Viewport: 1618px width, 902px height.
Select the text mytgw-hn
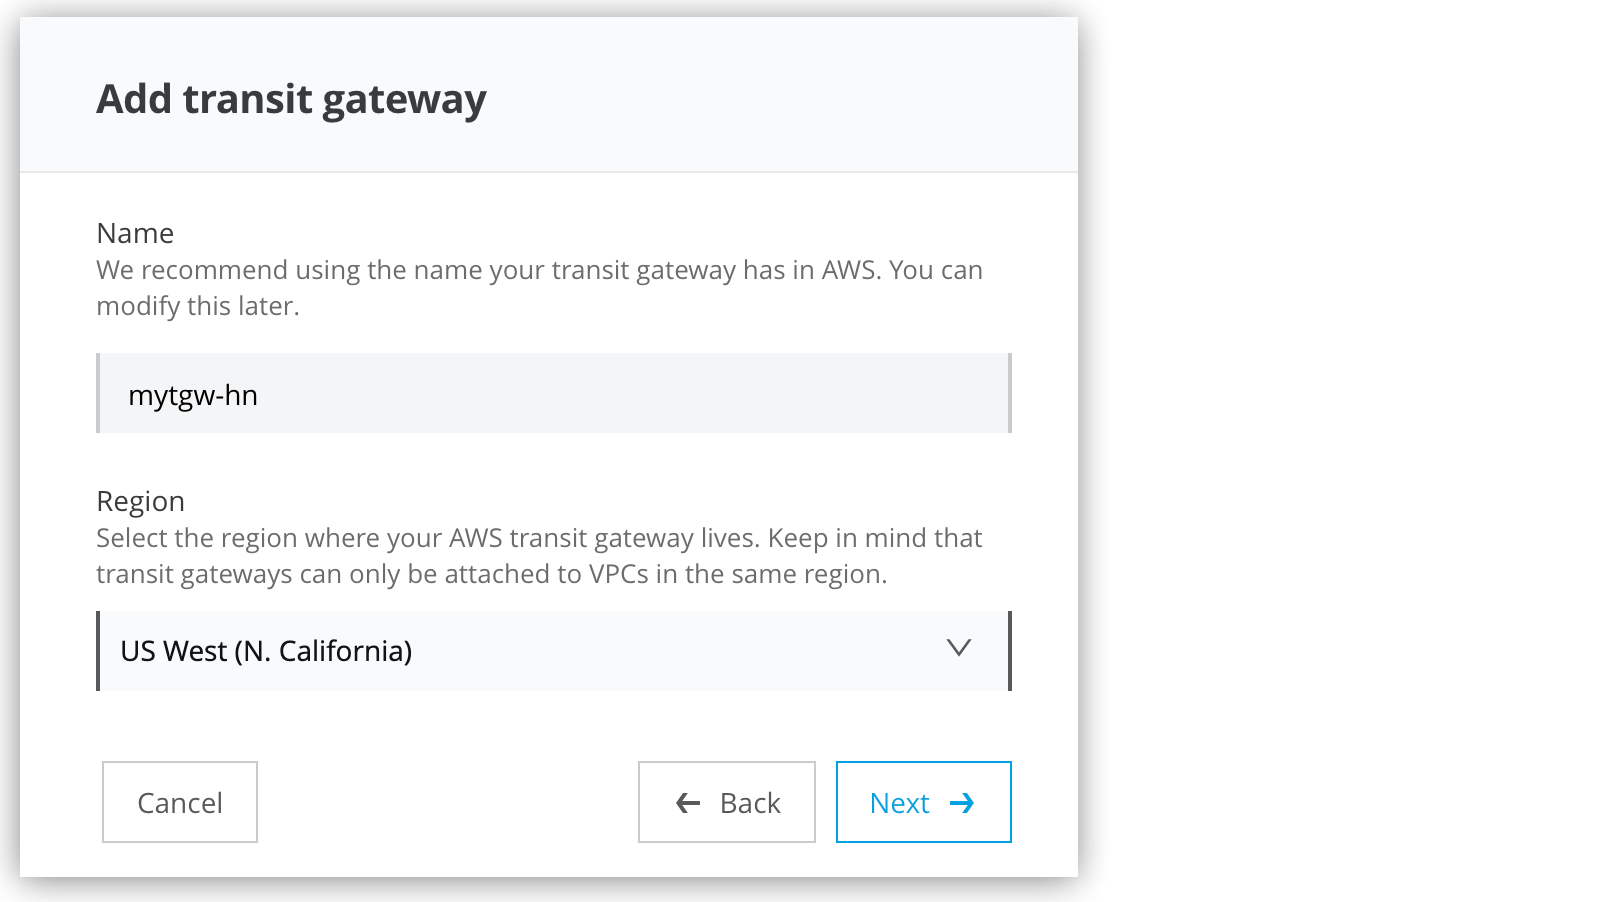(x=193, y=394)
